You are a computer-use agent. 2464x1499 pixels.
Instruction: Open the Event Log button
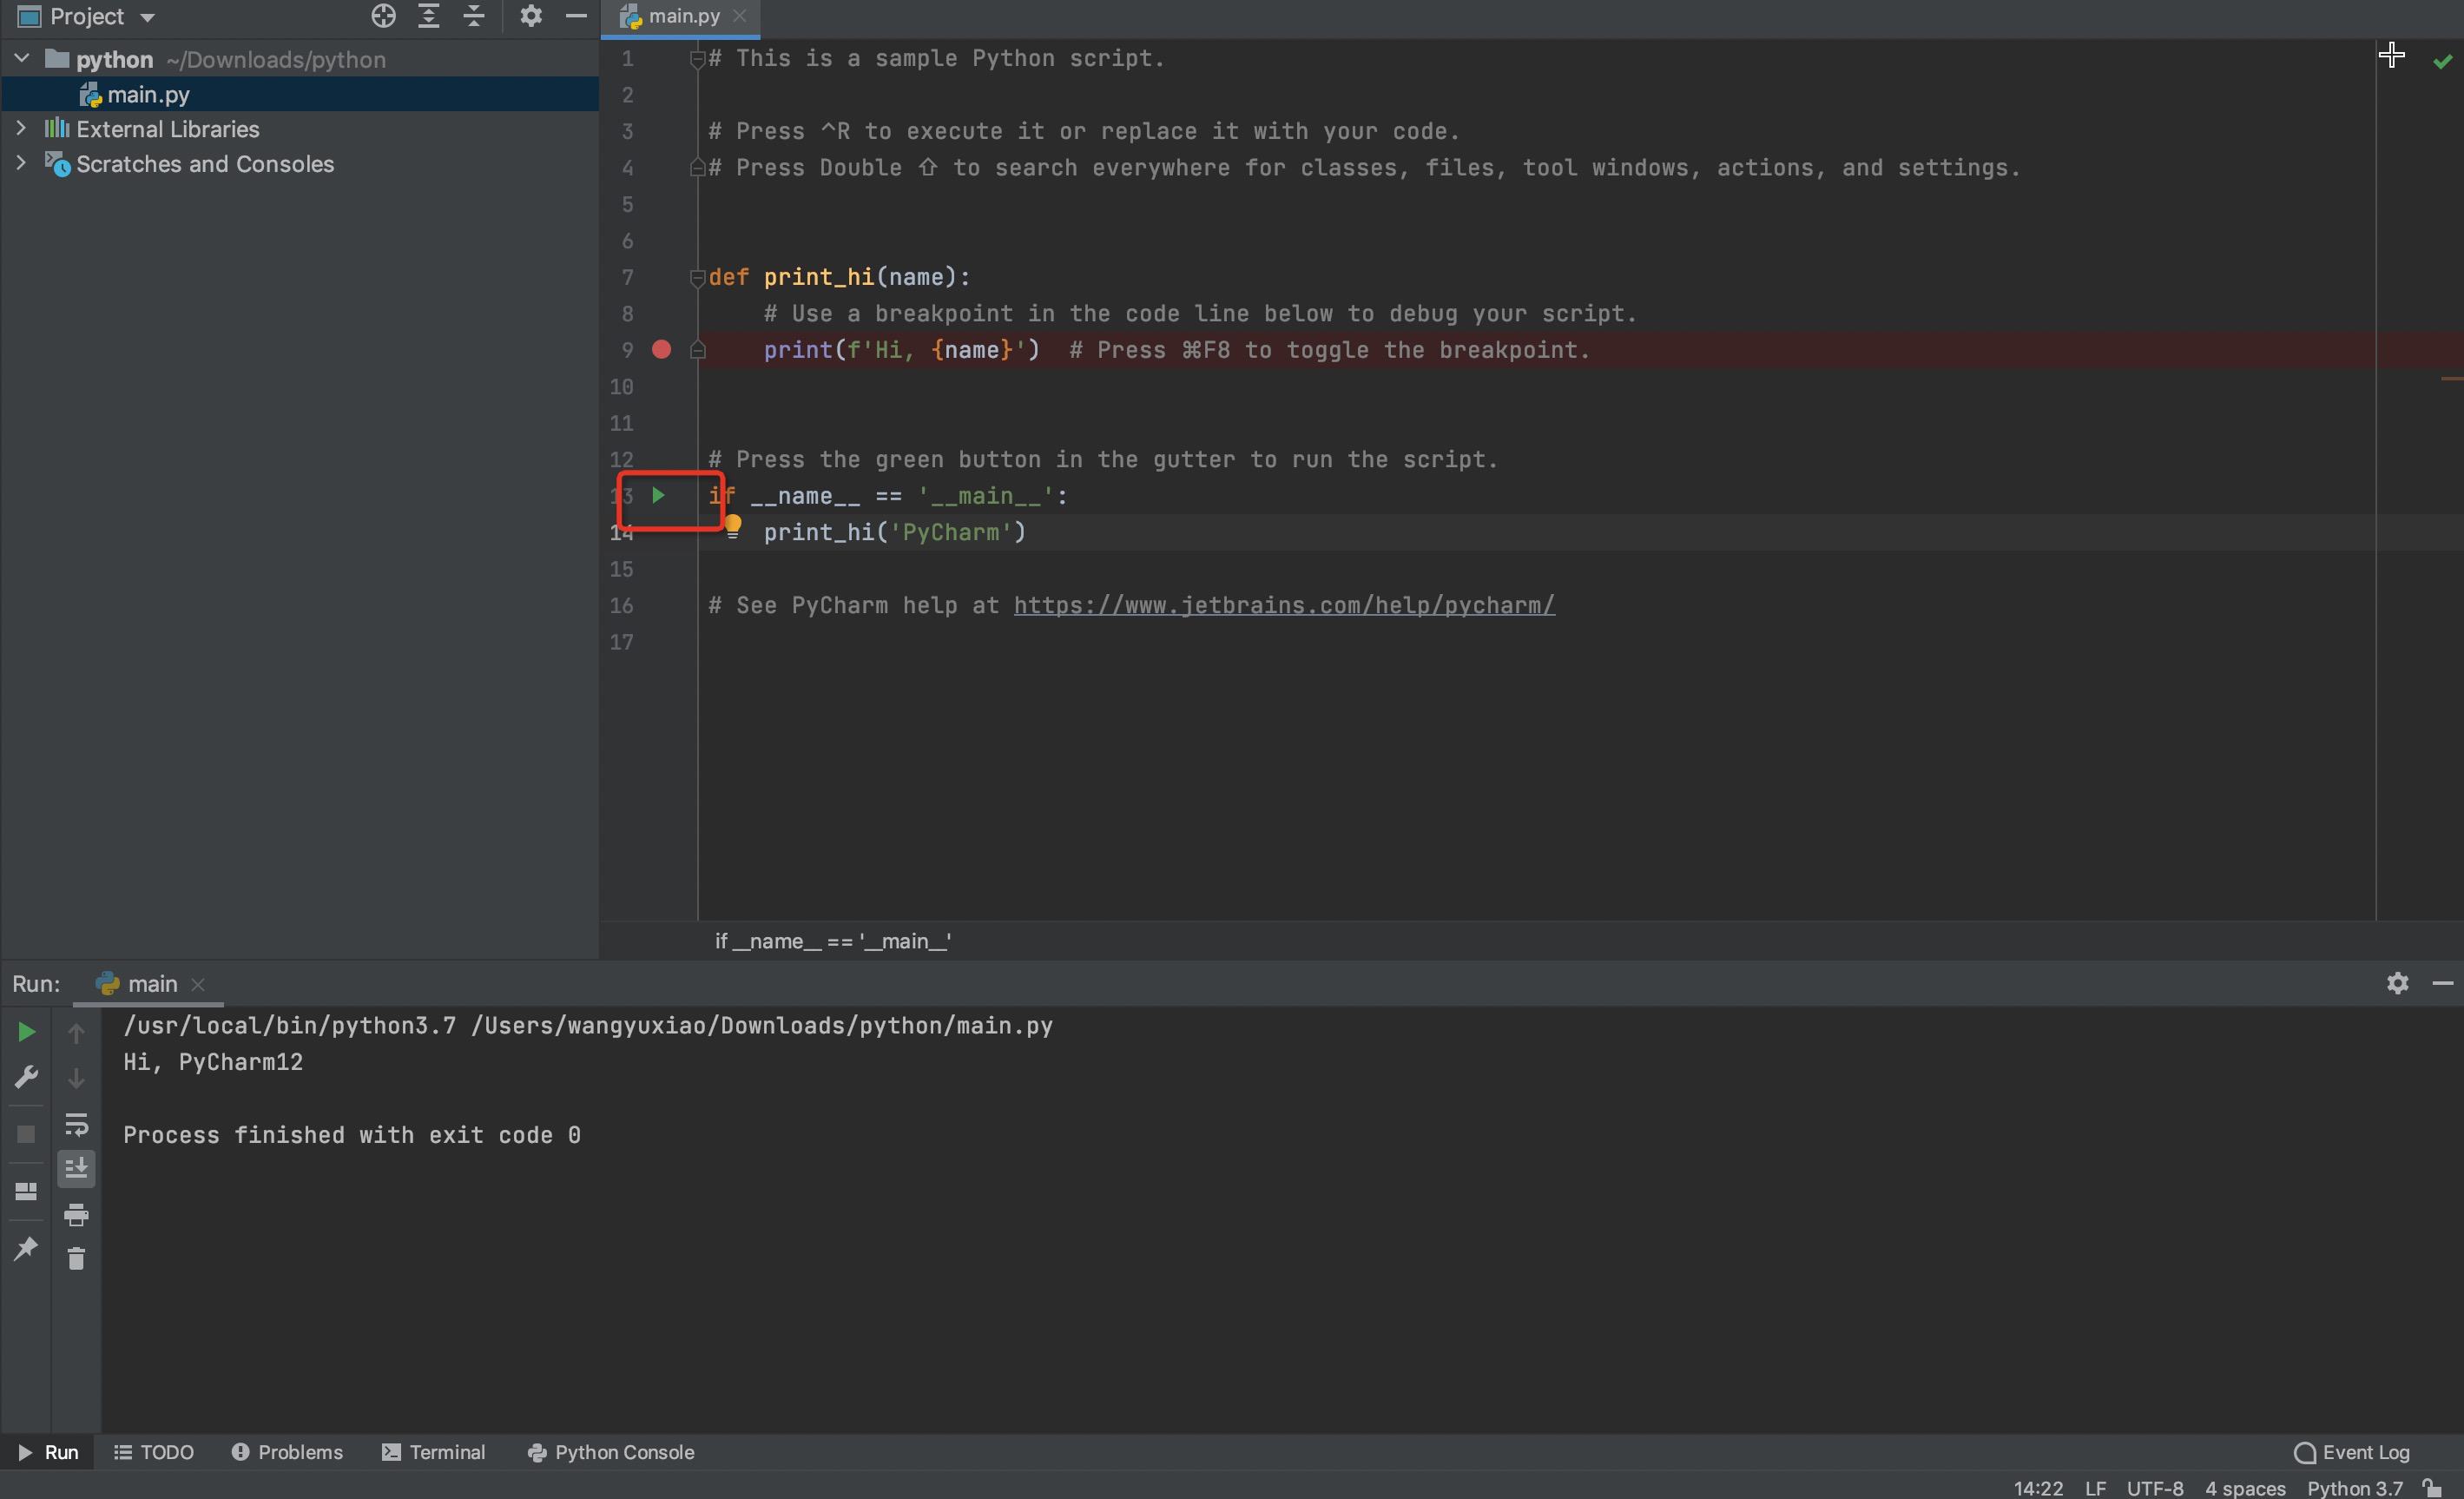pos(2352,1452)
